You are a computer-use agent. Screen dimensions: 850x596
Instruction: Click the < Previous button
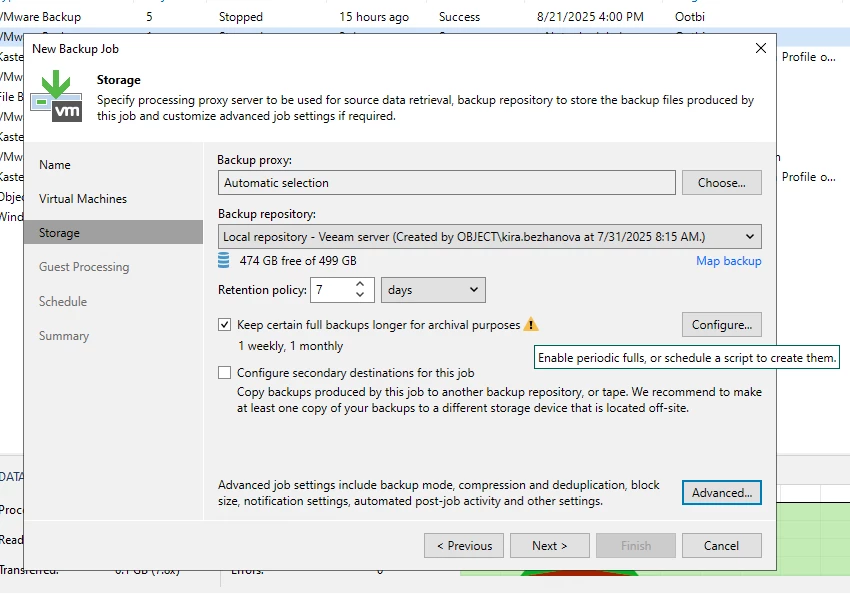(464, 546)
